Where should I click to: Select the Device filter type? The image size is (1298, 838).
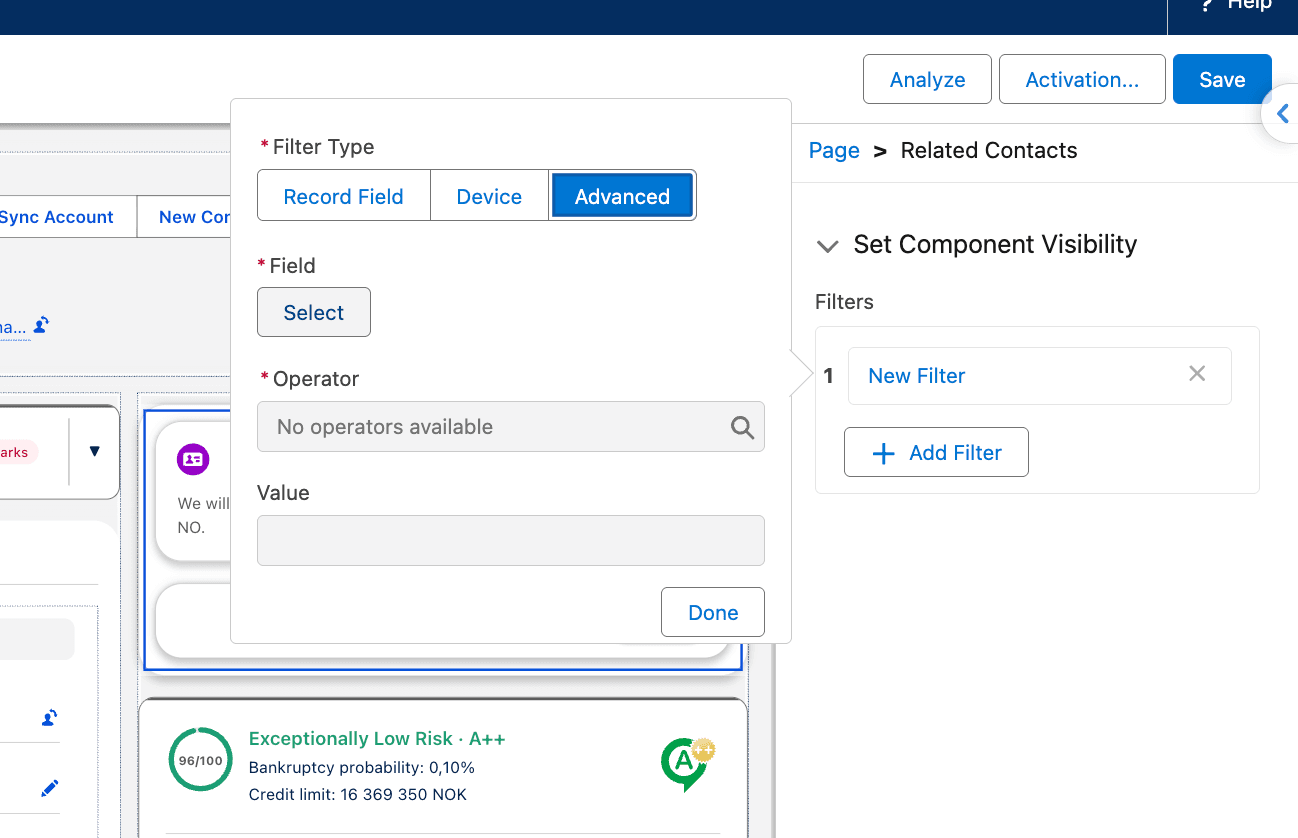[x=489, y=196]
